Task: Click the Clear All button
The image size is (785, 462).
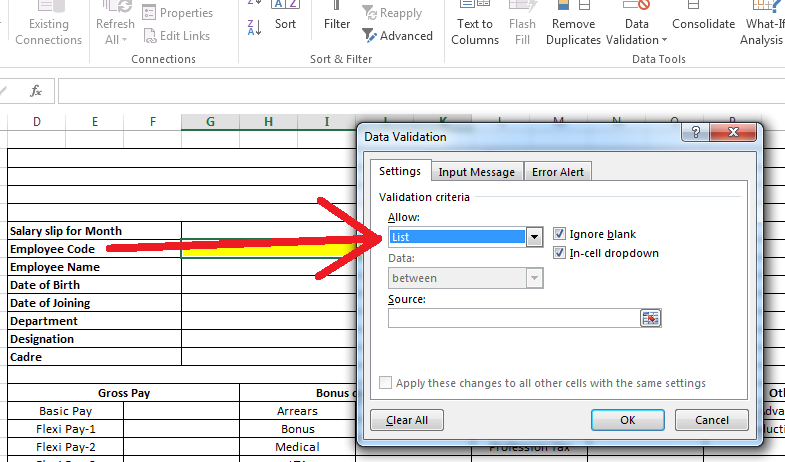Action: coord(407,420)
